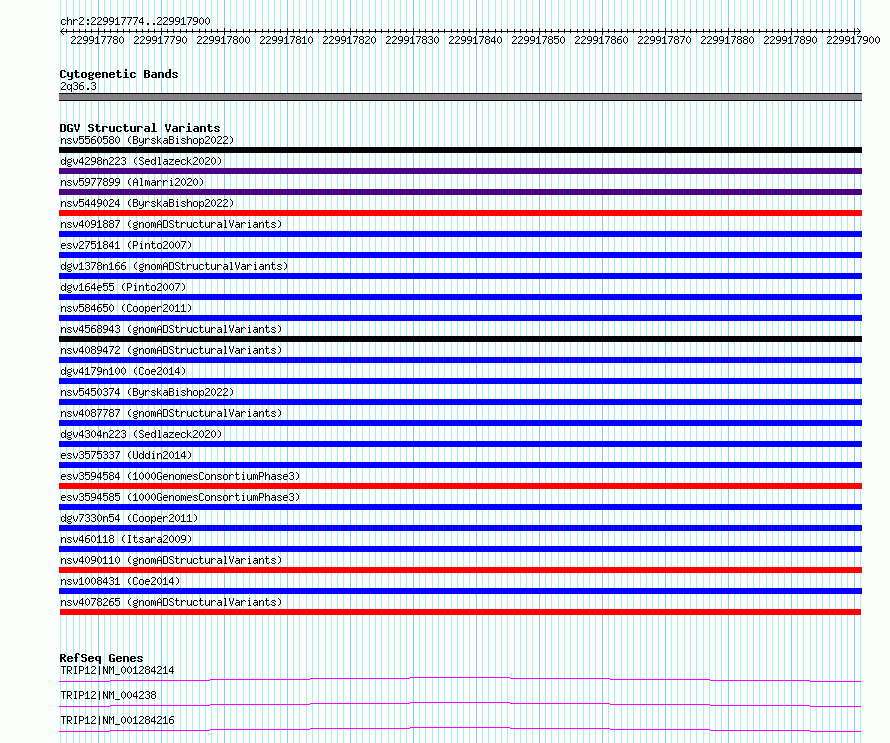The image size is (890, 743).
Task: Open variant nsv4090110 (gnomADStructuralVariants)
Action: (171, 560)
